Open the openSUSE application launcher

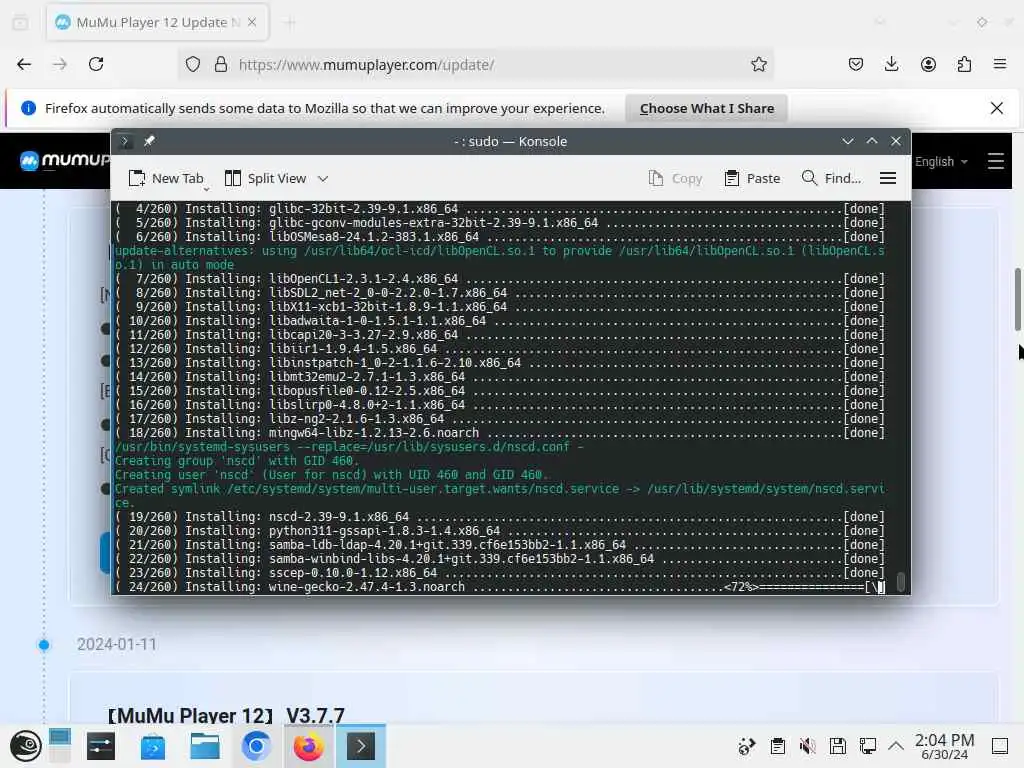(25, 746)
